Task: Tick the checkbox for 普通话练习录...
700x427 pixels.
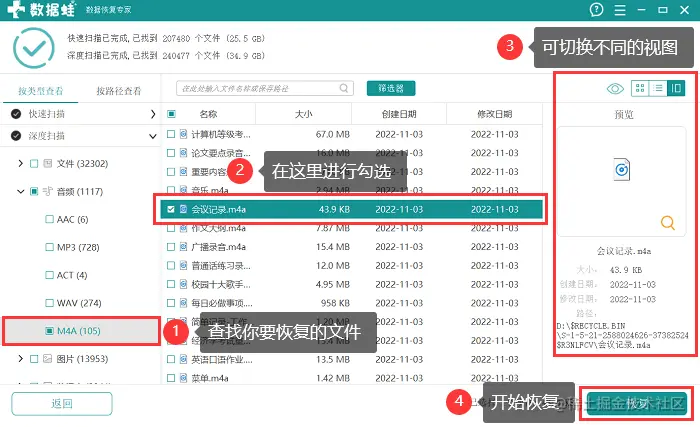Action: 171,266
